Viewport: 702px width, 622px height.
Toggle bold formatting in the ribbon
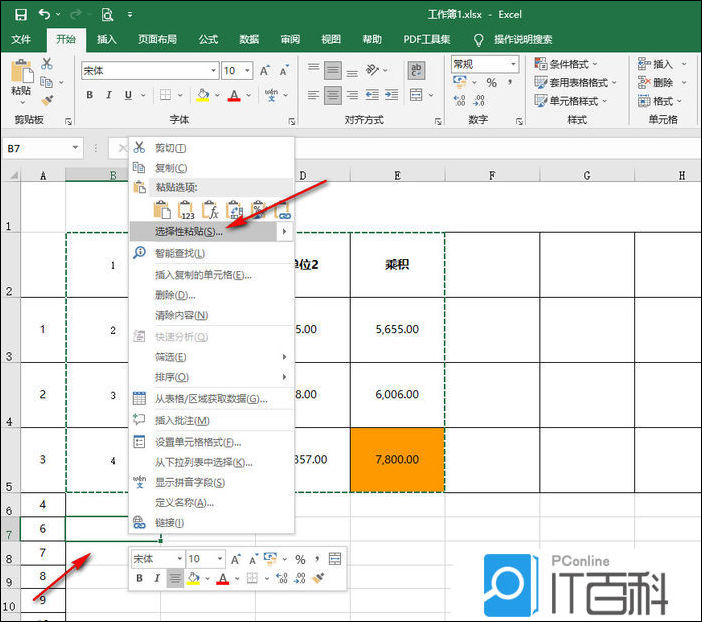[89, 96]
